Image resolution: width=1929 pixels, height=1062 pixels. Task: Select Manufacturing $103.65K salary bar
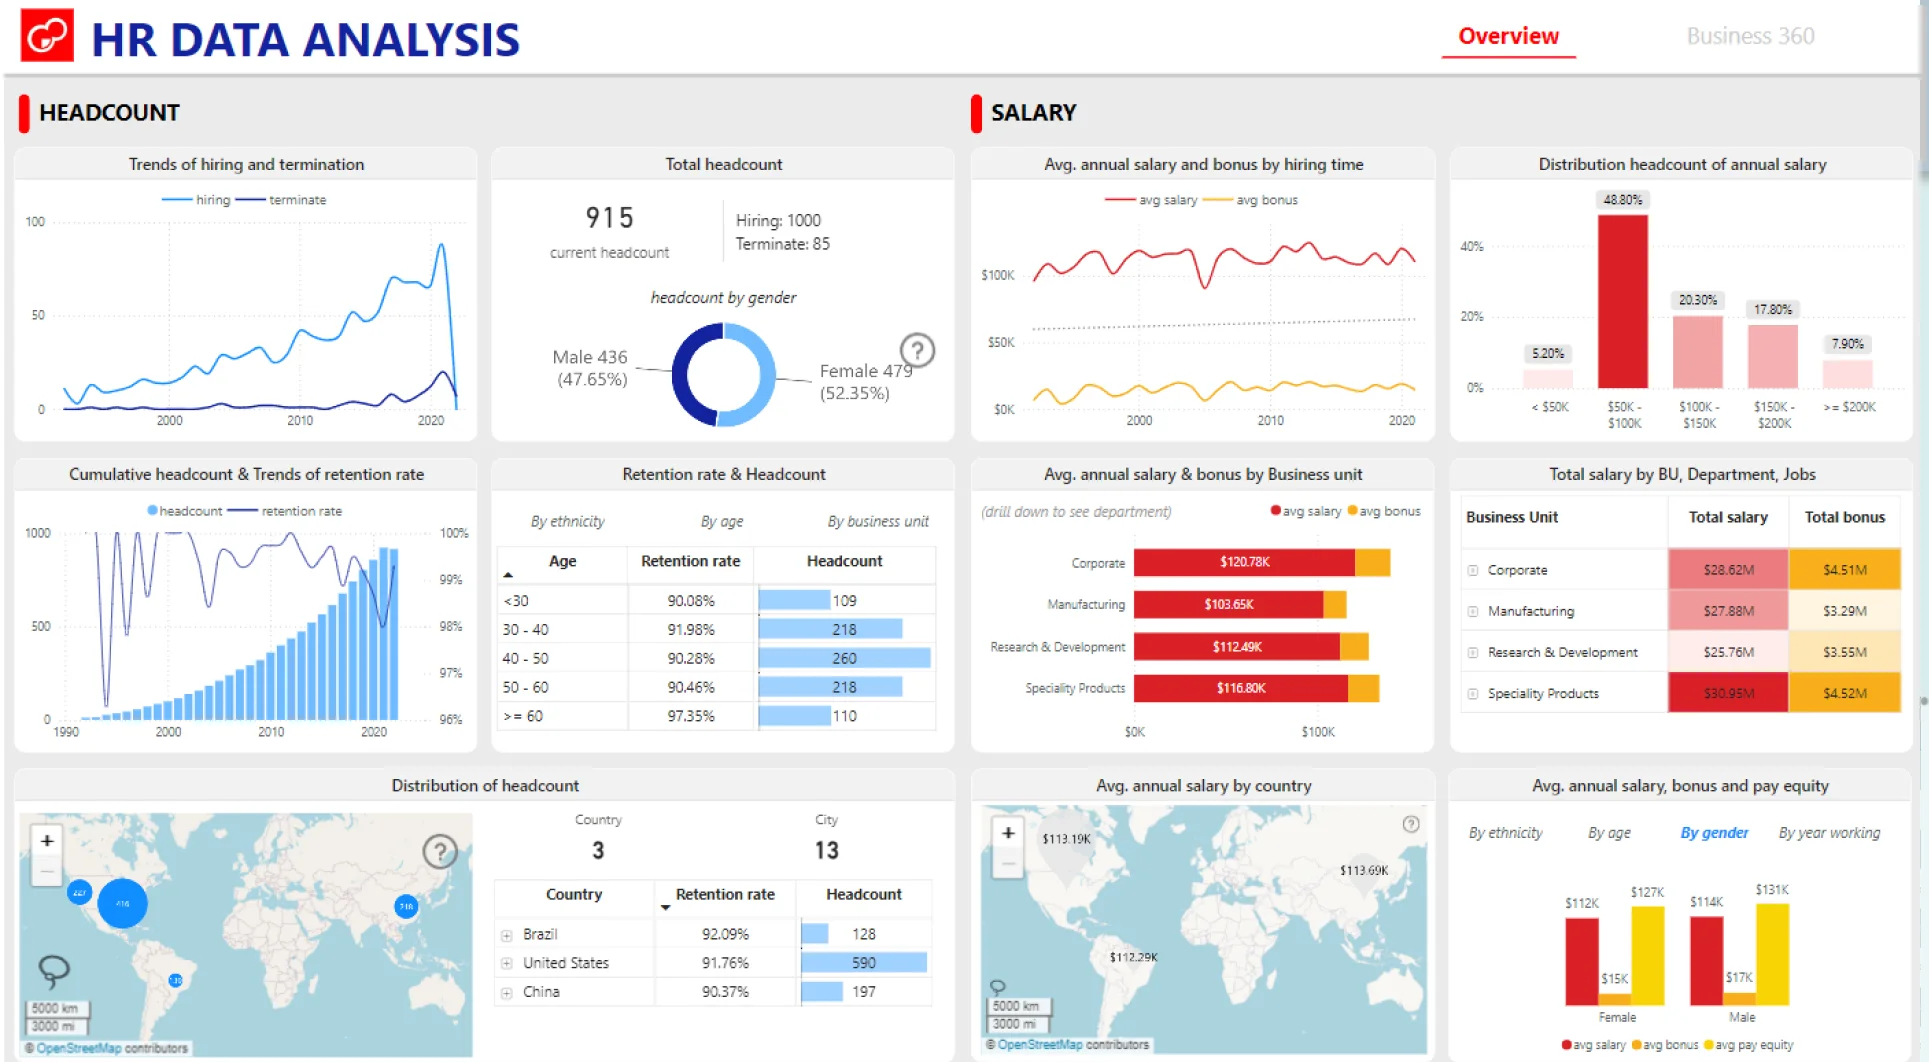pos(1228,604)
